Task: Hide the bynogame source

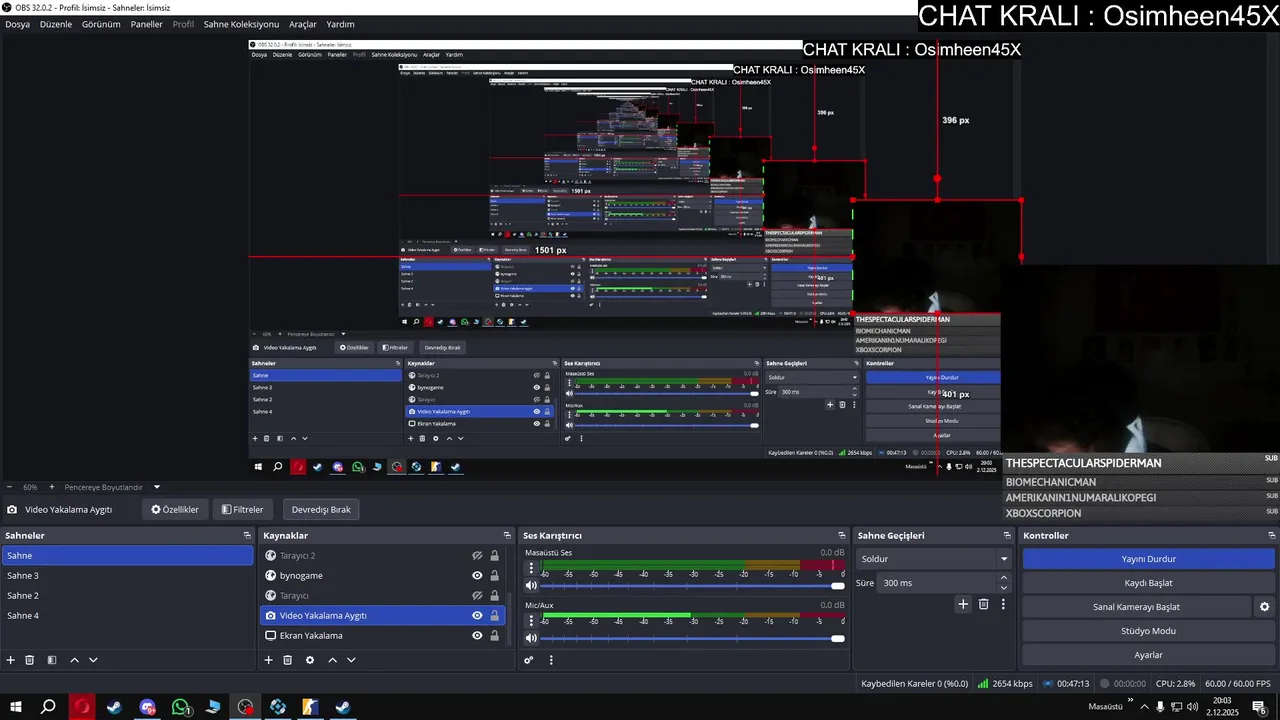Action: (477, 576)
